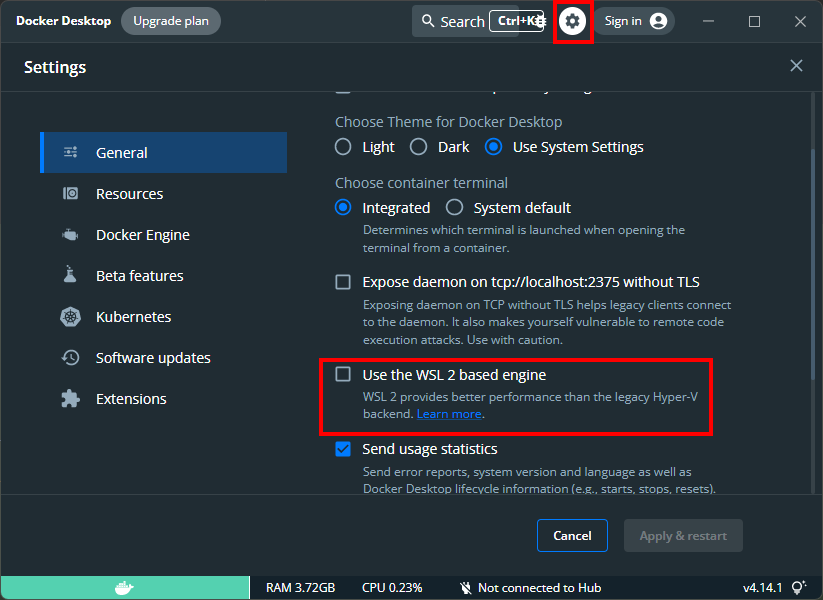
Task: Click the Sign in button
Action: click(x=634, y=21)
